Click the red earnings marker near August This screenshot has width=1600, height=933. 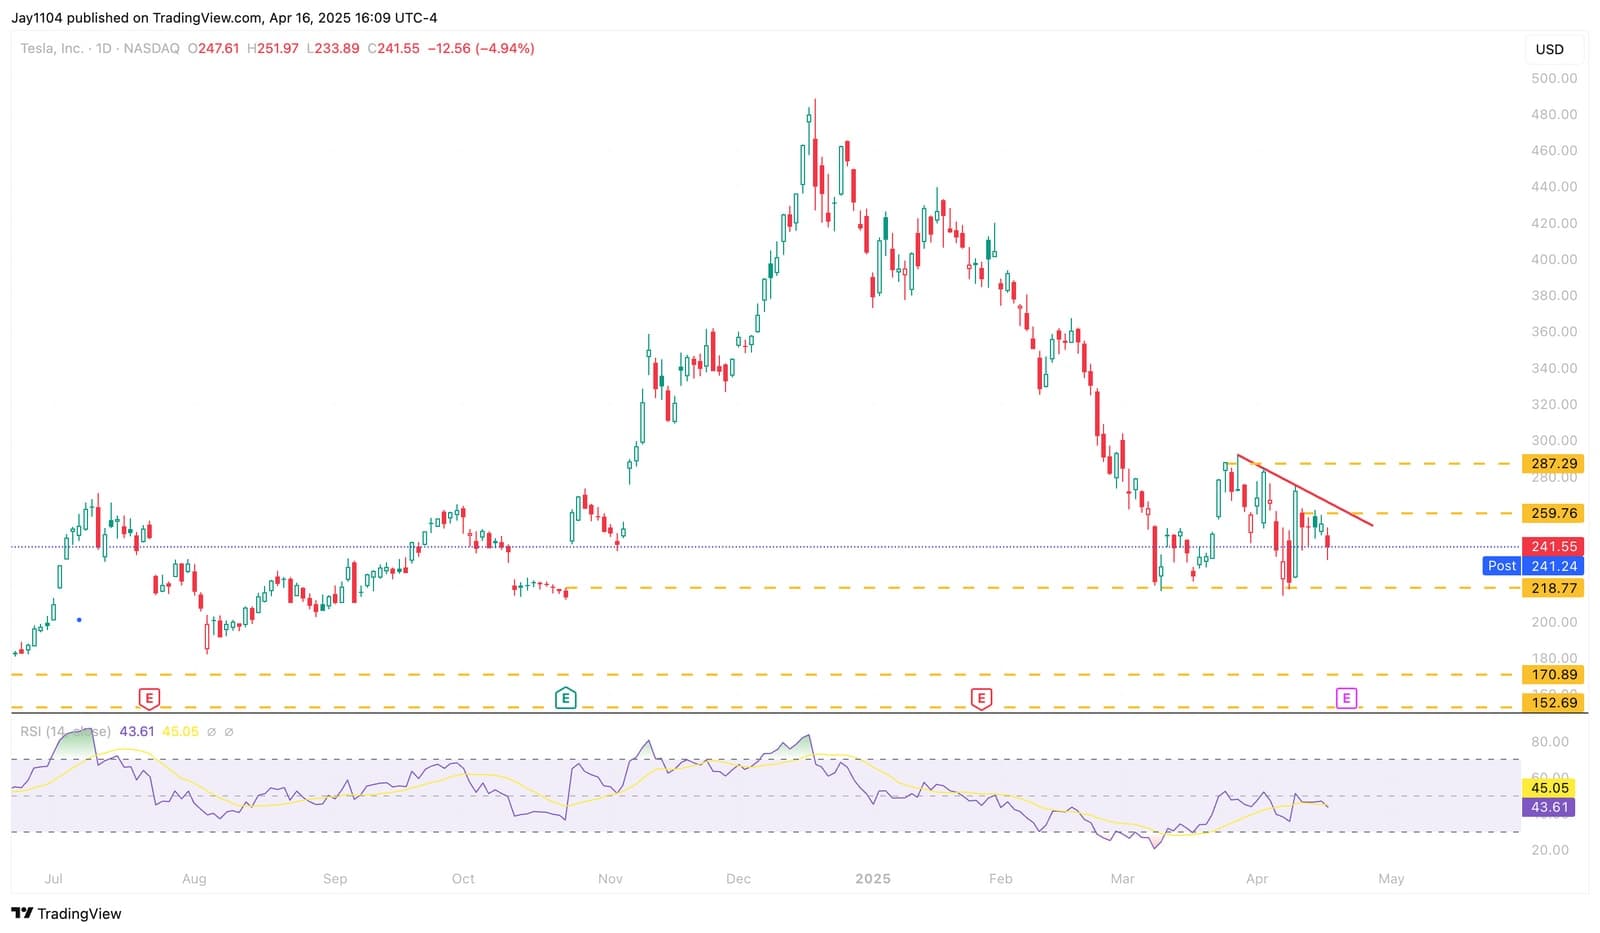(x=149, y=698)
